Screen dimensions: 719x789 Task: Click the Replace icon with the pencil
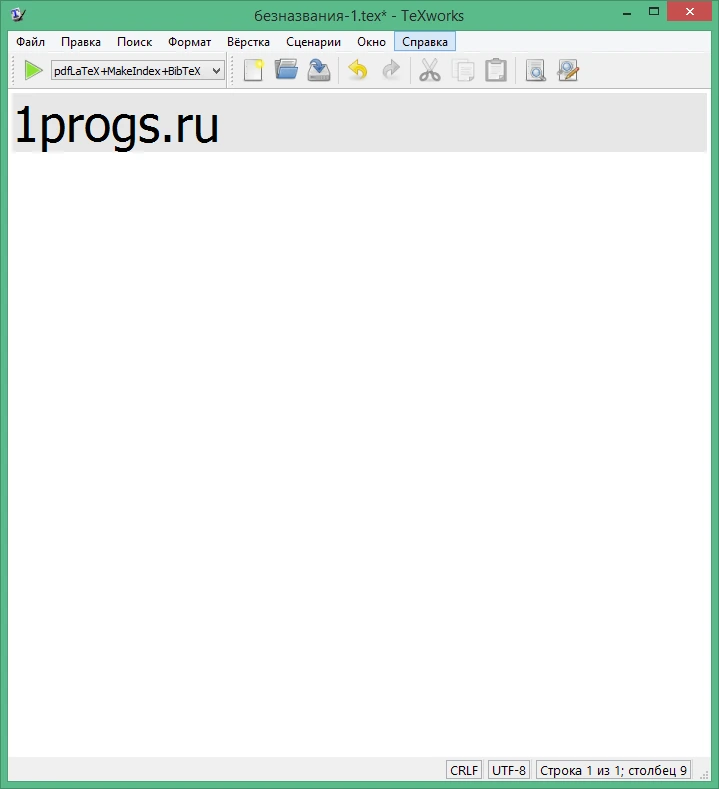tap(568, 70)
